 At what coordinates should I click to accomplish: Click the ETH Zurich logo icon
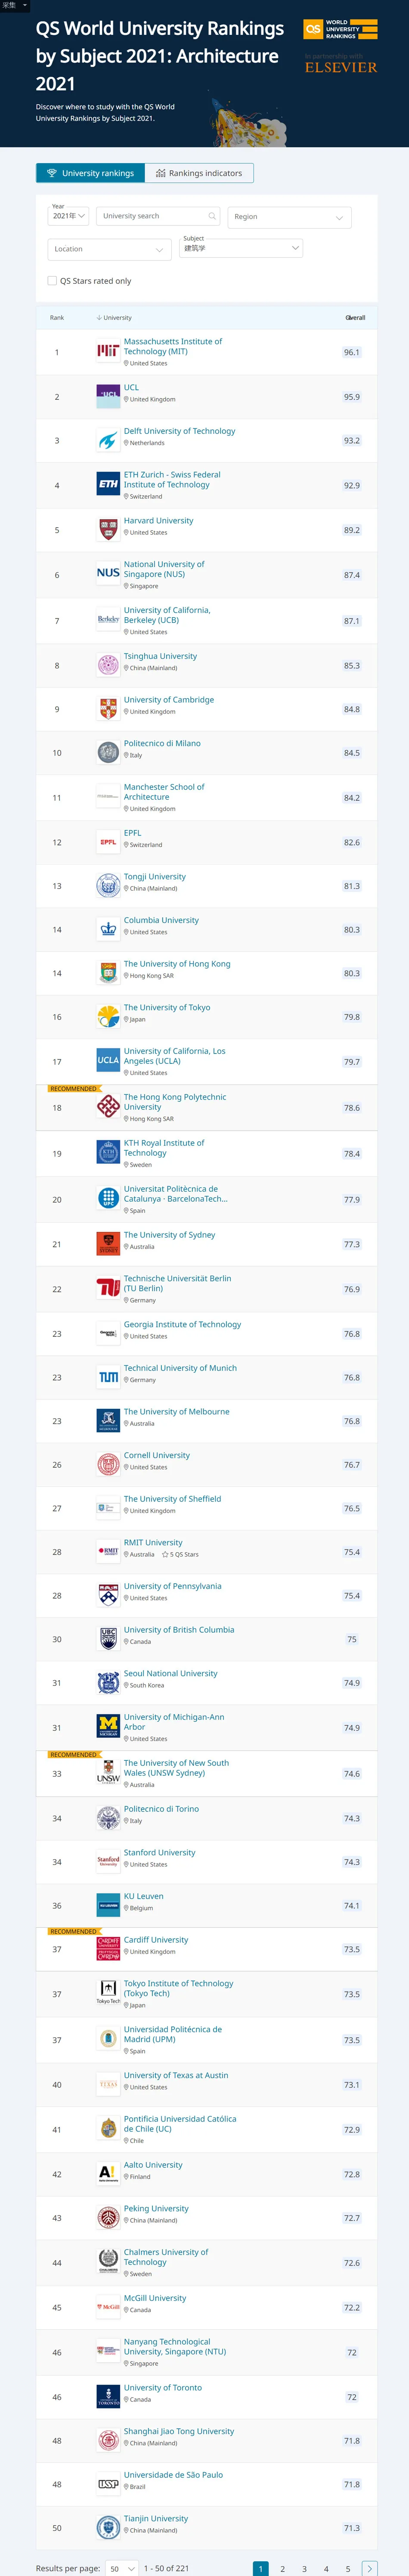coord(108,484)
